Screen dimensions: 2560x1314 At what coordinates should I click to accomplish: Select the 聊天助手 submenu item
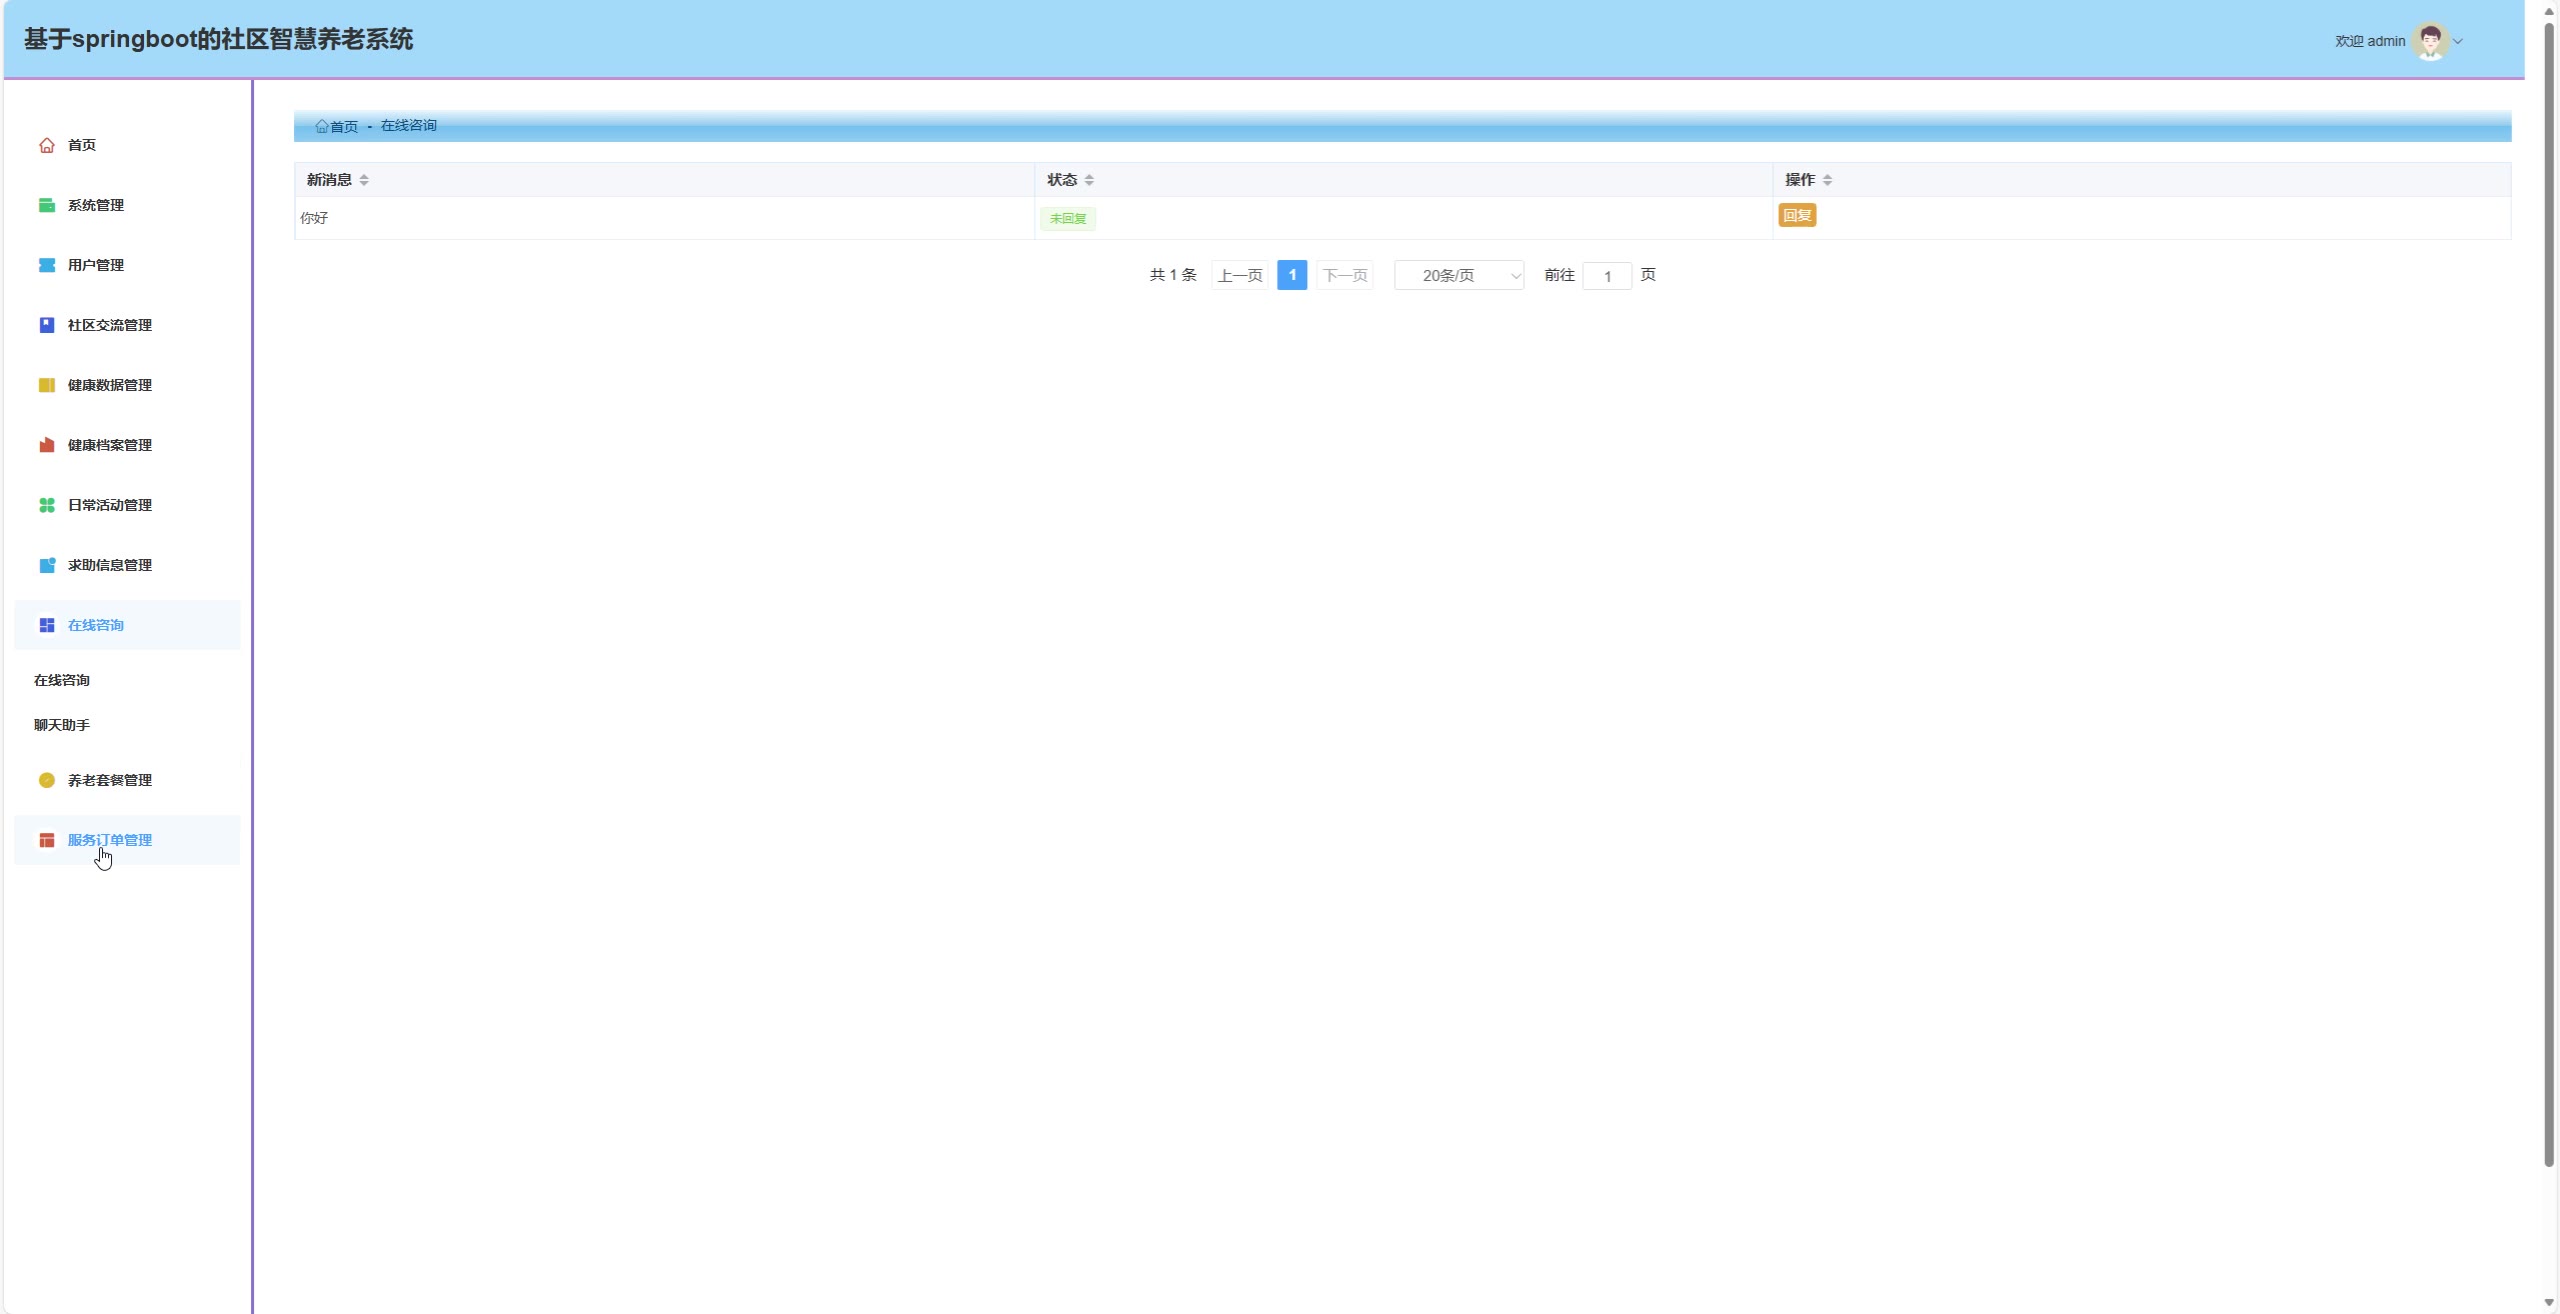pyautogui.click(x=62, y=725)
